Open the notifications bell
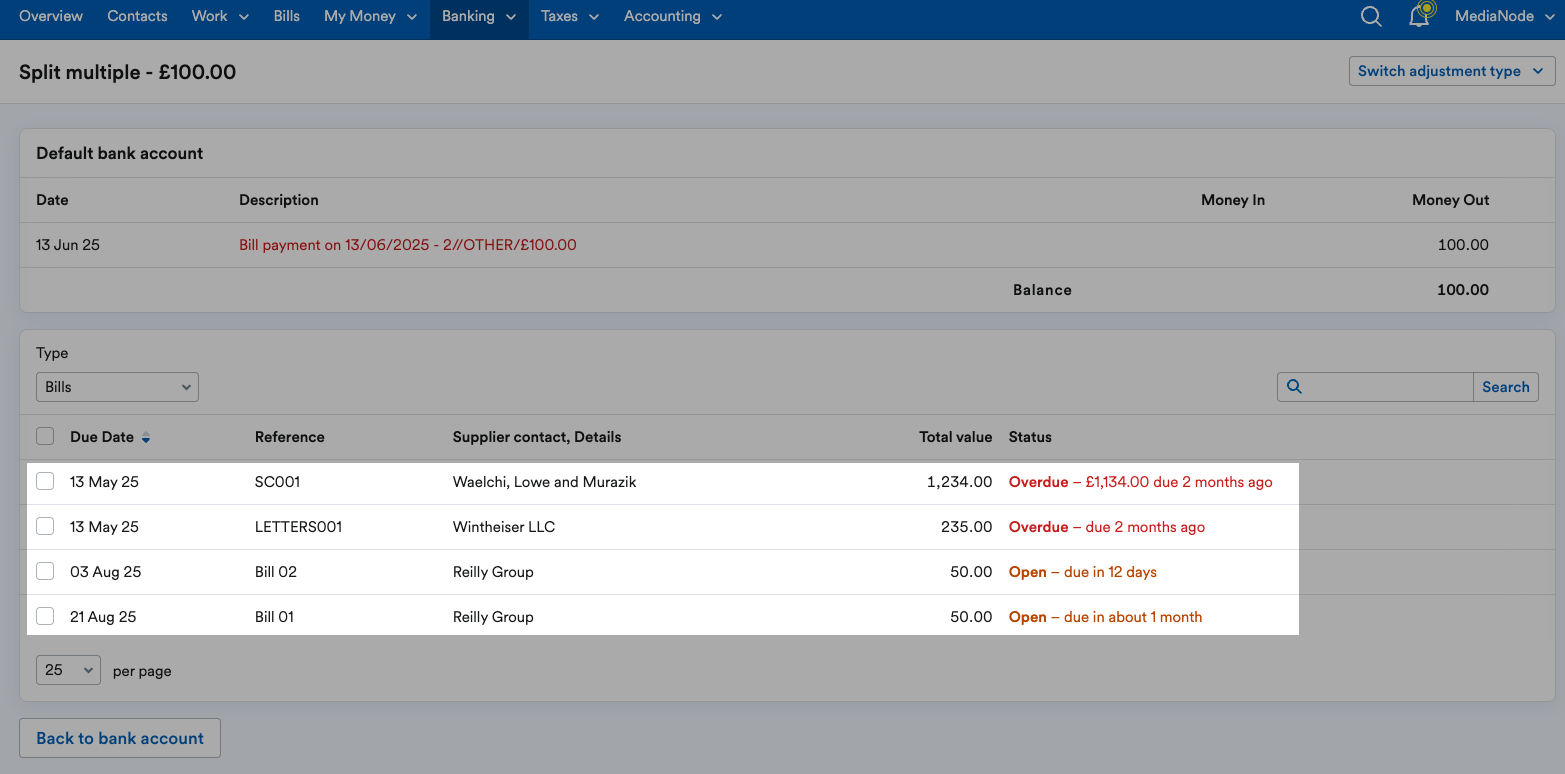The height and width of the screenshot is (774, 1565). coord(1420,15)
